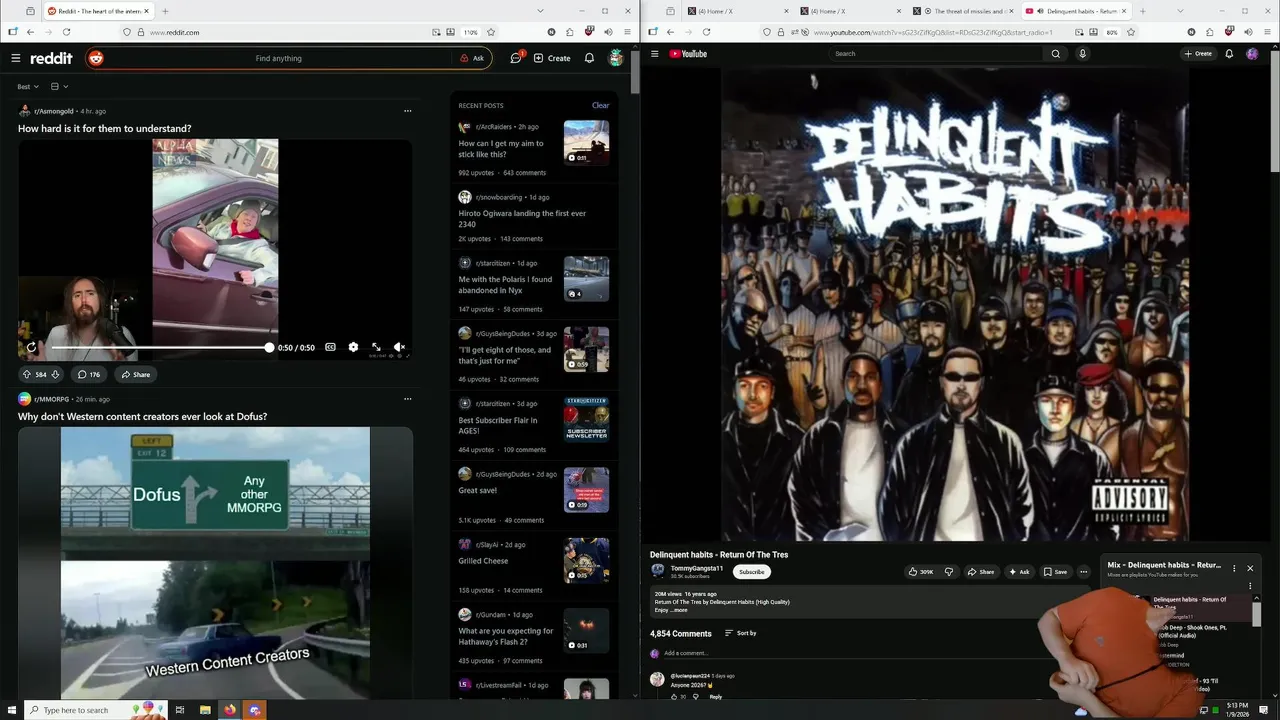This screenshot has width=1280, height=720.
Task: Open the Reddit hamburger menu
Action: click(15, 58)
